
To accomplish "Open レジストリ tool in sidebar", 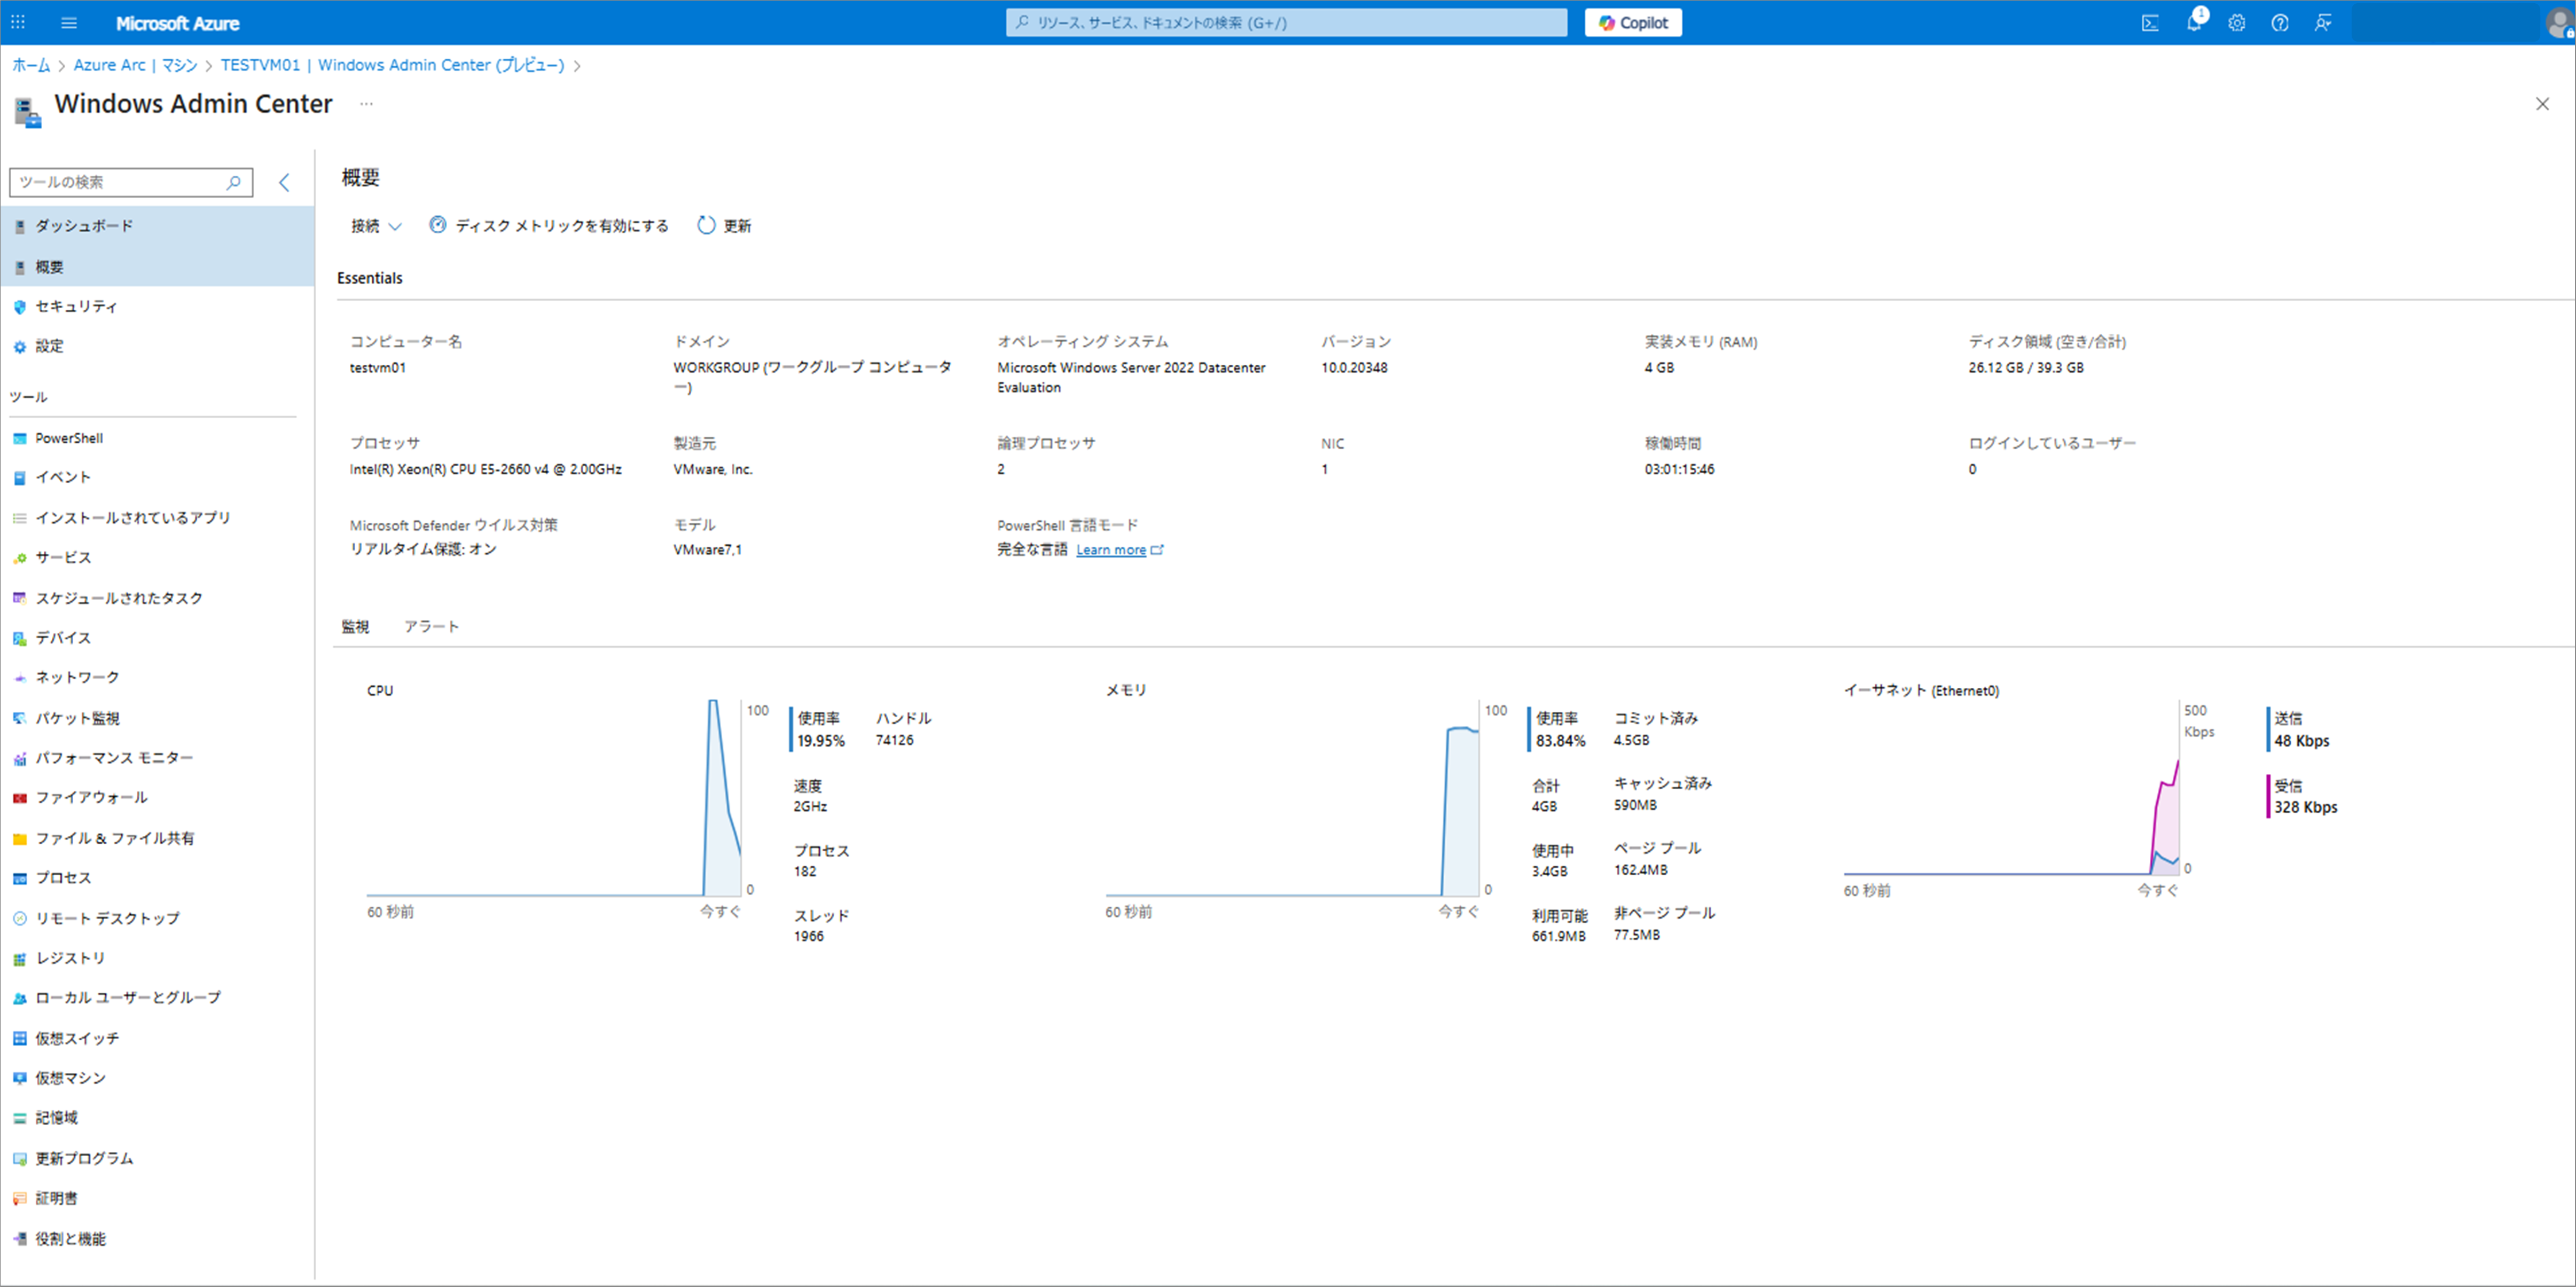I will pos(70,957).
